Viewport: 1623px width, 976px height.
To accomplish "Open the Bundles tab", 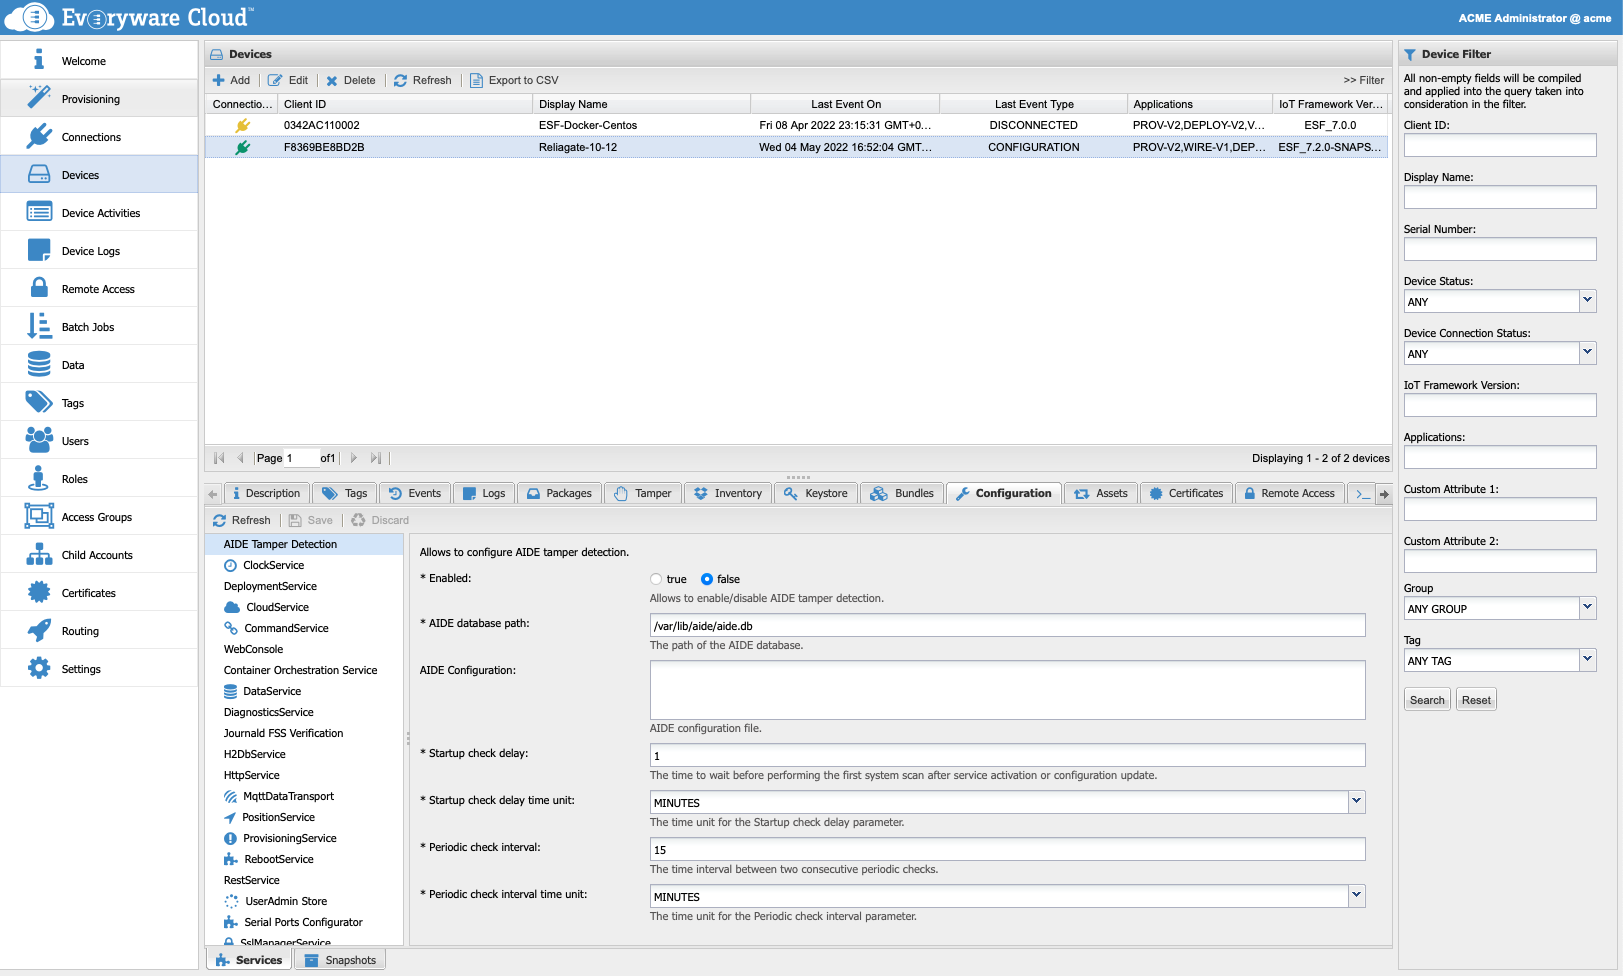I will [x=902, y=493].
